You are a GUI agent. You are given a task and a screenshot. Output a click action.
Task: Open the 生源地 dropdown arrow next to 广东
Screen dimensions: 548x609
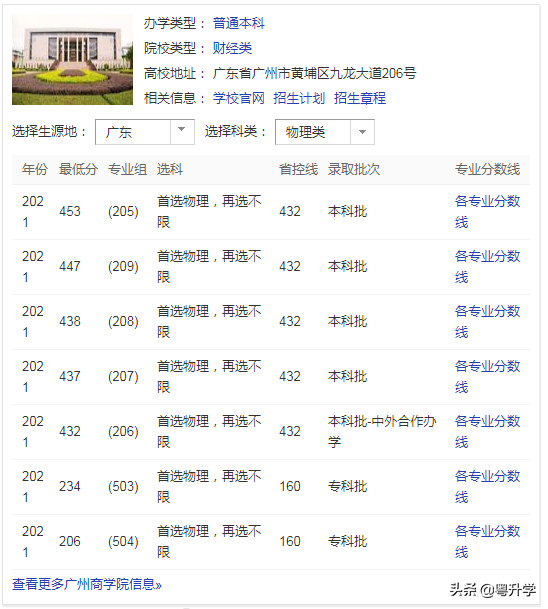(x=182, y=132)
